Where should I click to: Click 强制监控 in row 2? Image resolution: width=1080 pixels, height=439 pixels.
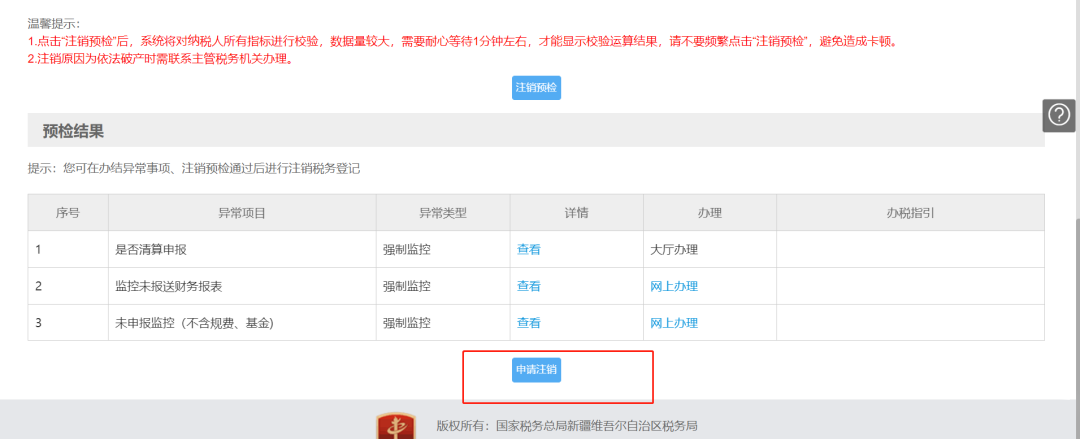coord(406,286)
